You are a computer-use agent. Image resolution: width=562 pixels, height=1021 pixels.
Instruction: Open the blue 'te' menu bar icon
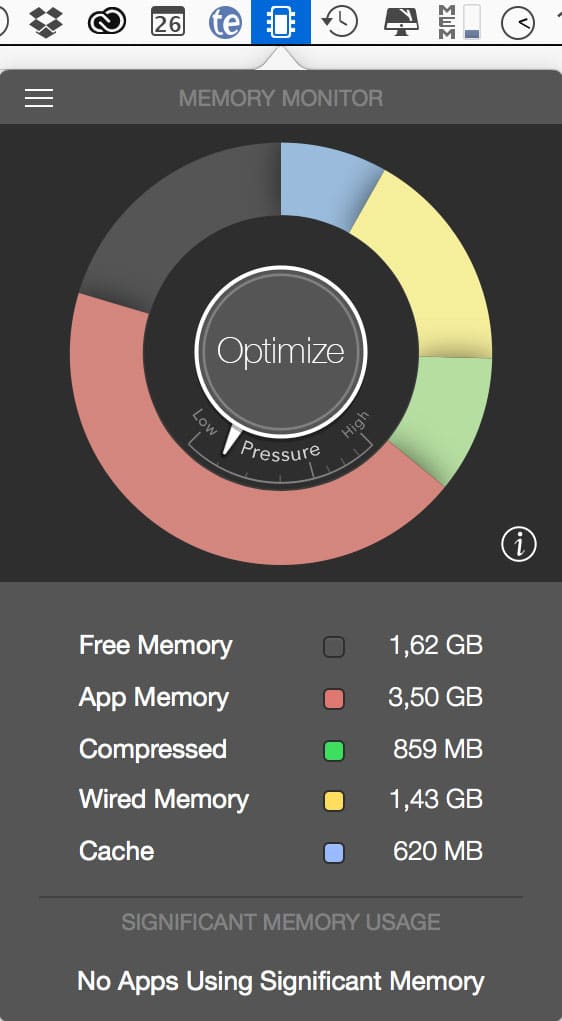coord(225,23)
